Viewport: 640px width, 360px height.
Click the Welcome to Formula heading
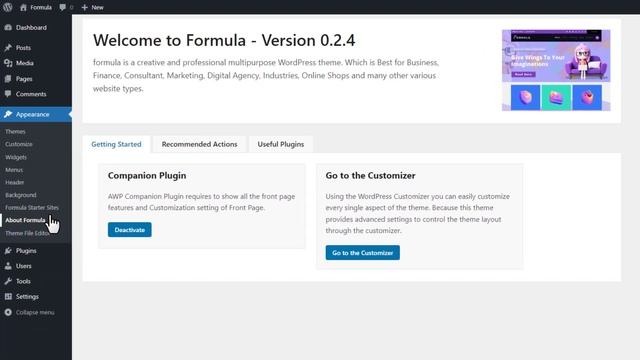(x=224, y=40)
